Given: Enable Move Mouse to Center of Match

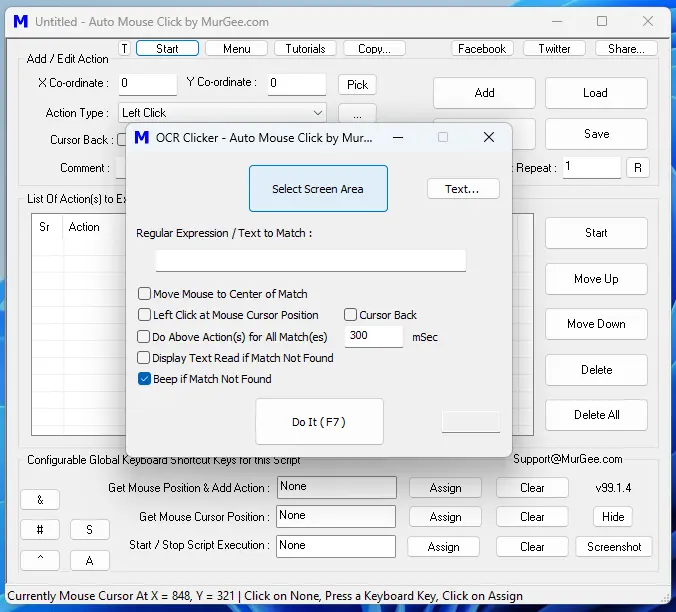Looking at the screenshot, I should [x=144, y=294].
